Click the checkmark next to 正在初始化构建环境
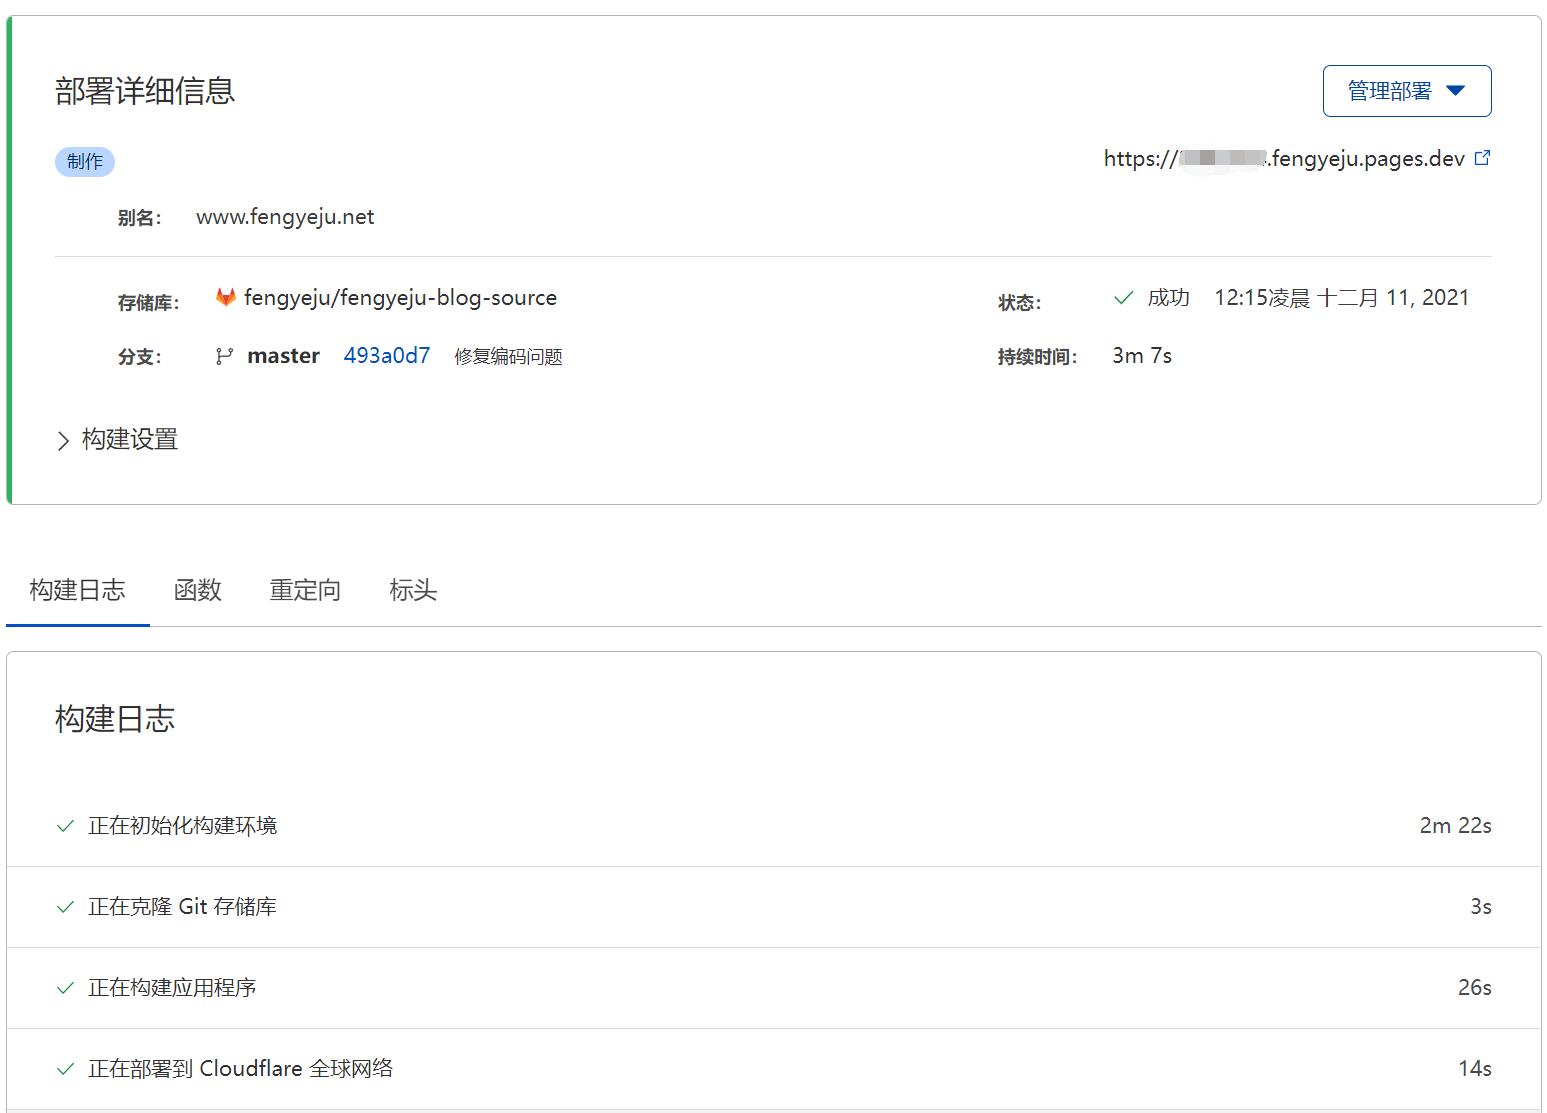 click(64, 826)
